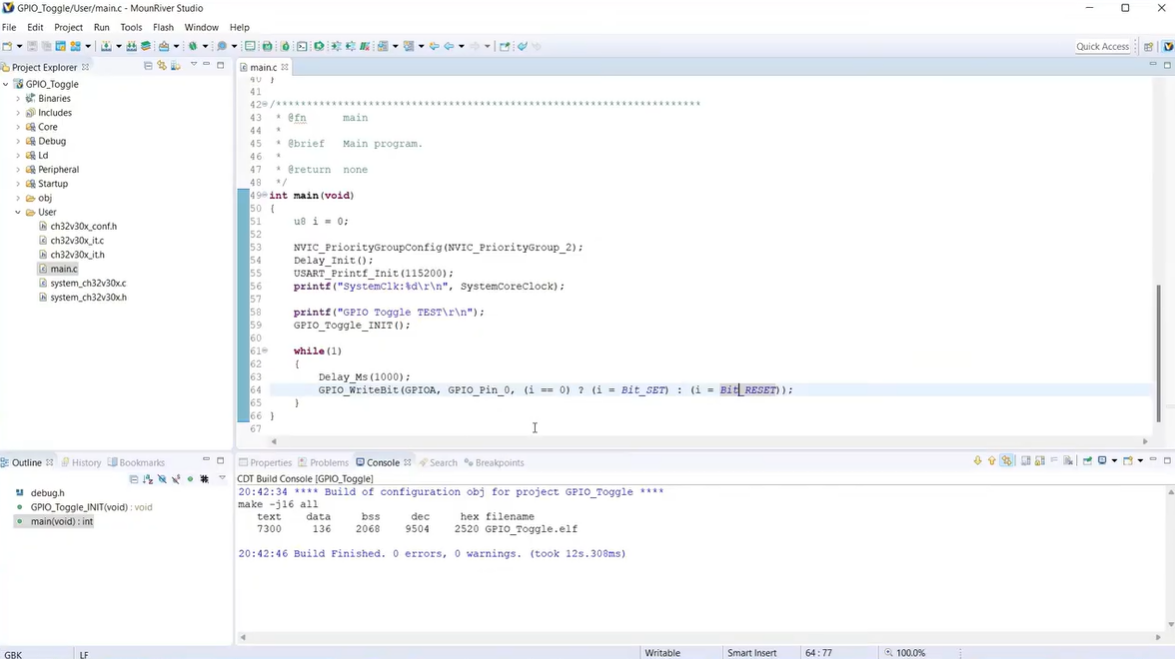Click the Save icon in toolbar
Image resolution: width=1175 pixels, height=659 pixels.
pyautogui.click(x=32, y=47)
